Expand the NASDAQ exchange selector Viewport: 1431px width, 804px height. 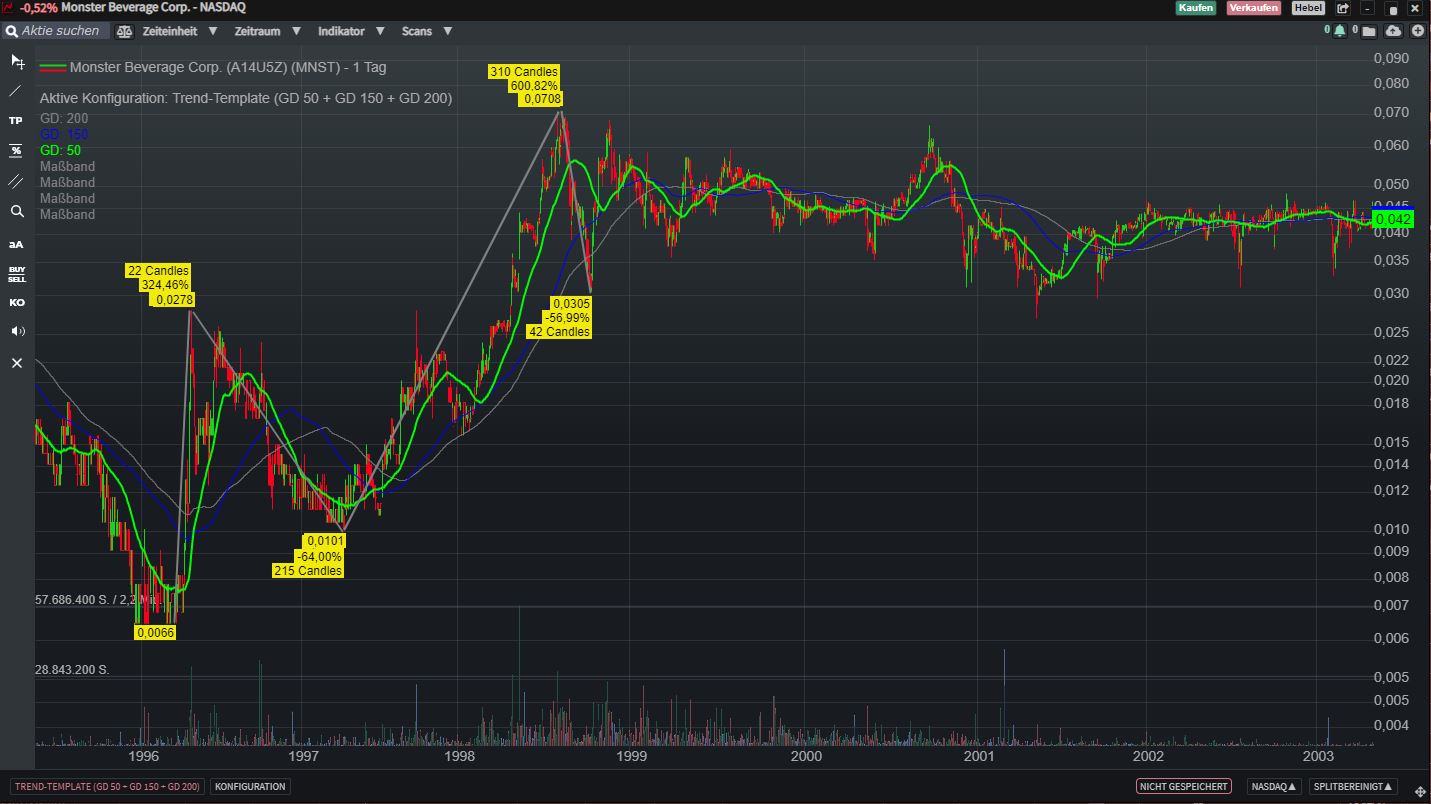1274,787
